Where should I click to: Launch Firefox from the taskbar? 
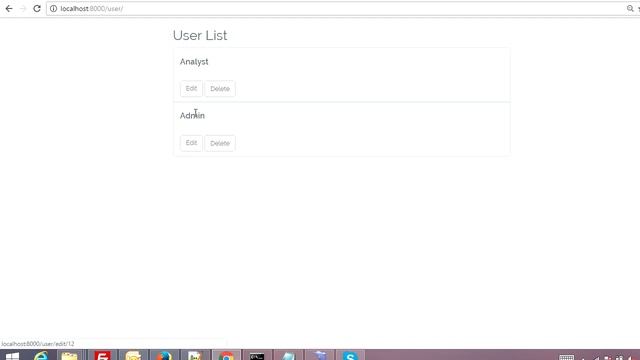pyautogui.click(x=164, y=356)
